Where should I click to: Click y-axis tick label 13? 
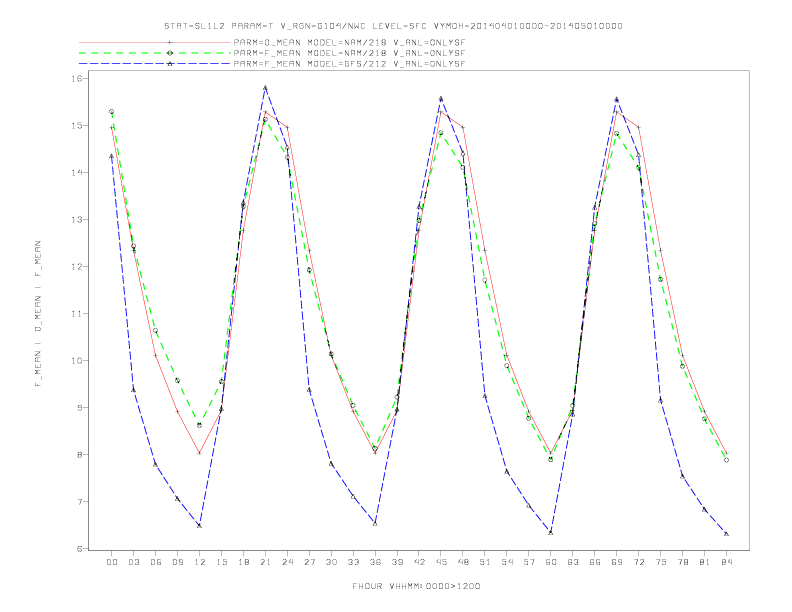pos(77,220)
